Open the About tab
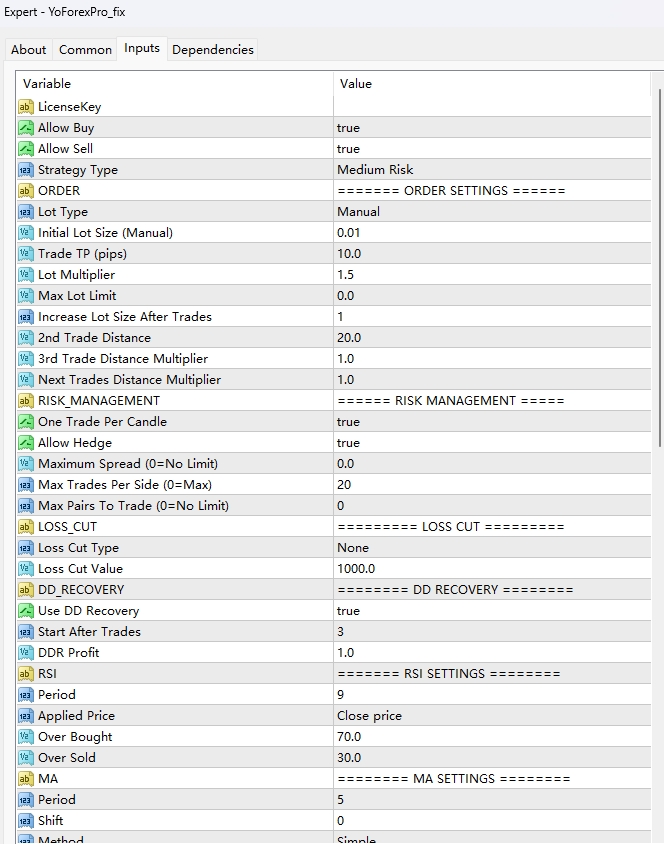This screenshot has height=844, width=664. click(x=29, y=50)
